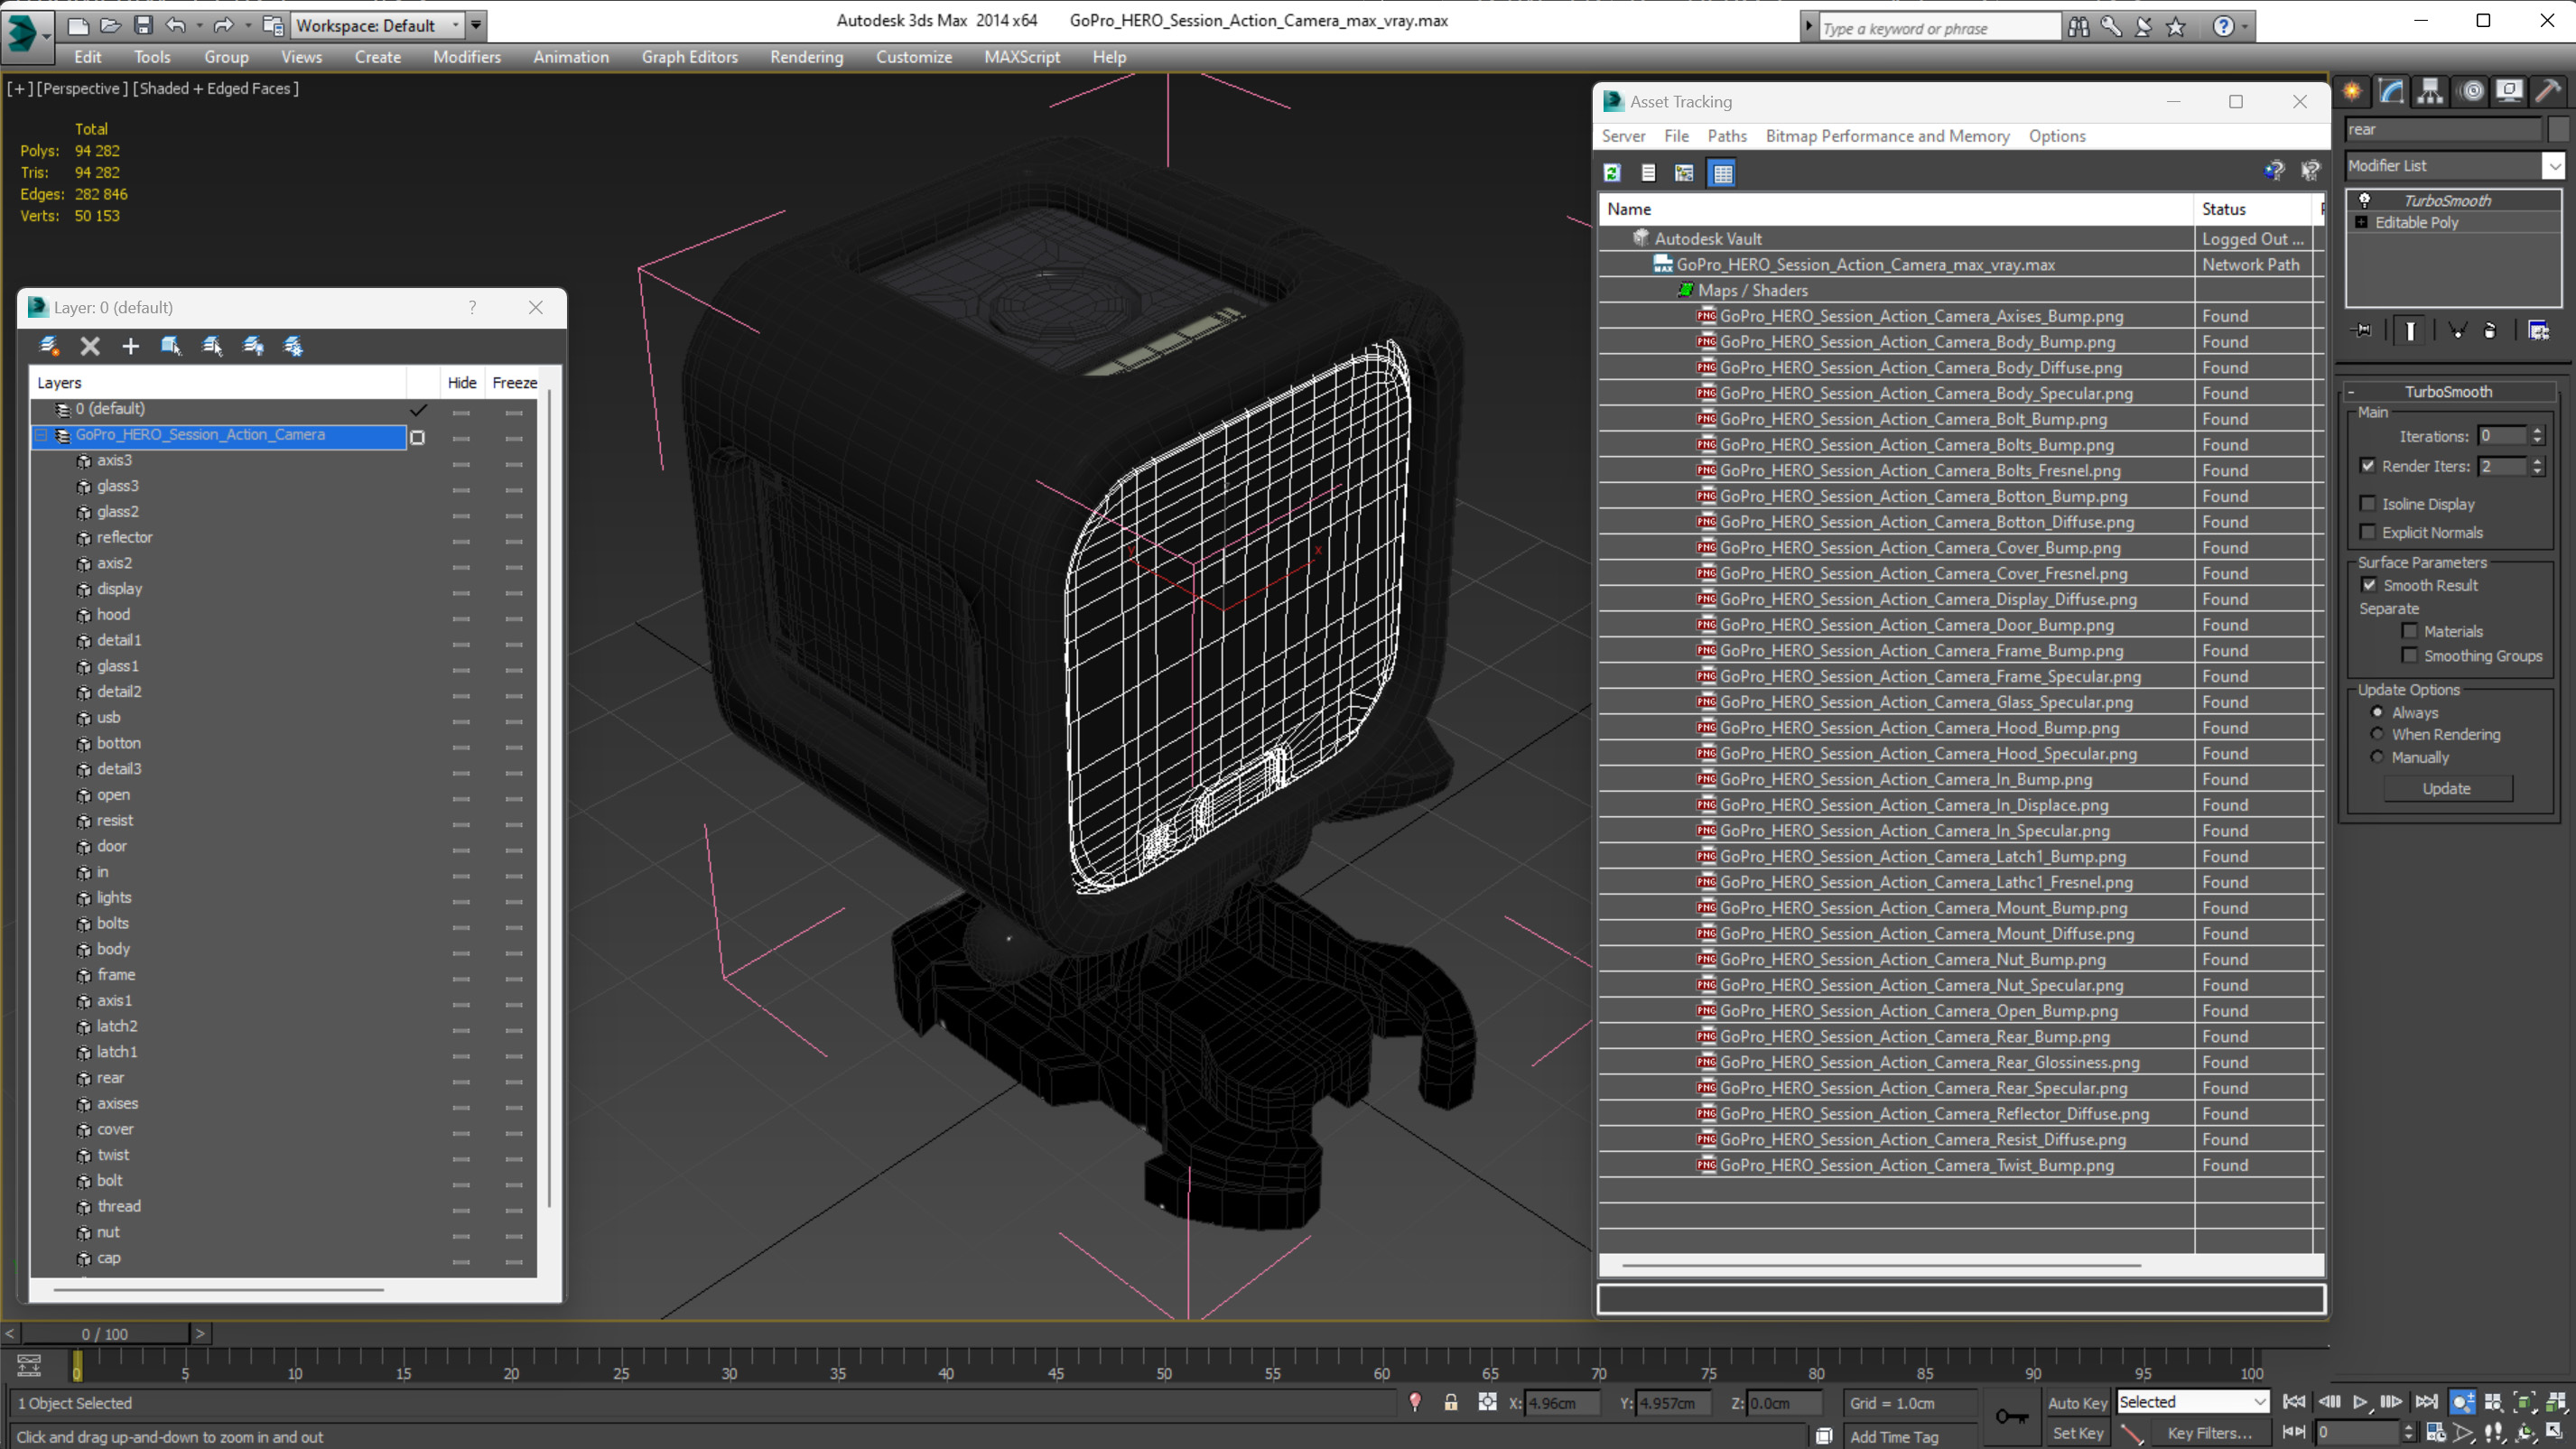Open Configure Modifier Sets icon
The width and height of the screenshot is (2576, 1449).
click(x=2538, y=330)
